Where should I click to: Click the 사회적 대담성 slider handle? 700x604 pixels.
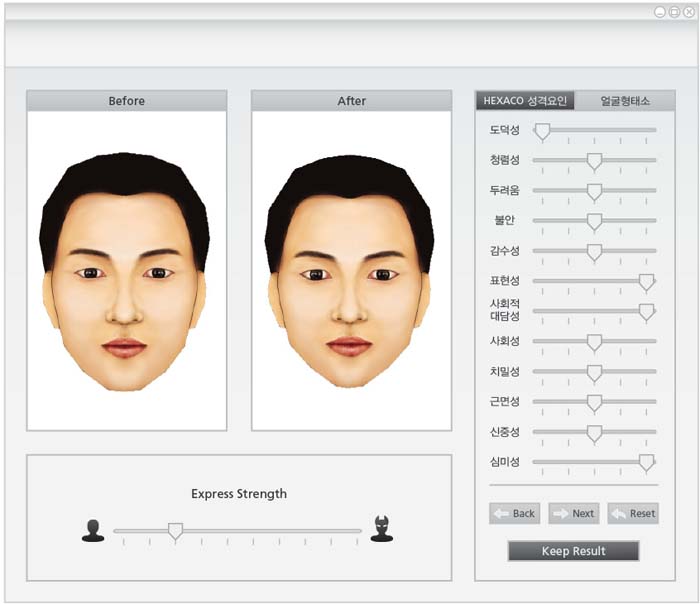(x=646, y=313)
